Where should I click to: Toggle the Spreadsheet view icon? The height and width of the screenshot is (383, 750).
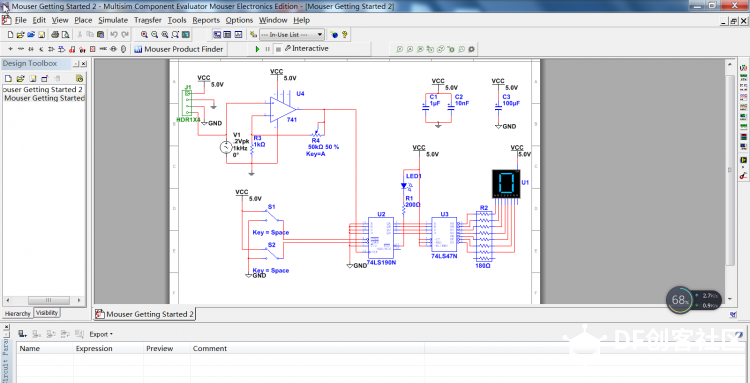[x=227, y=34]
